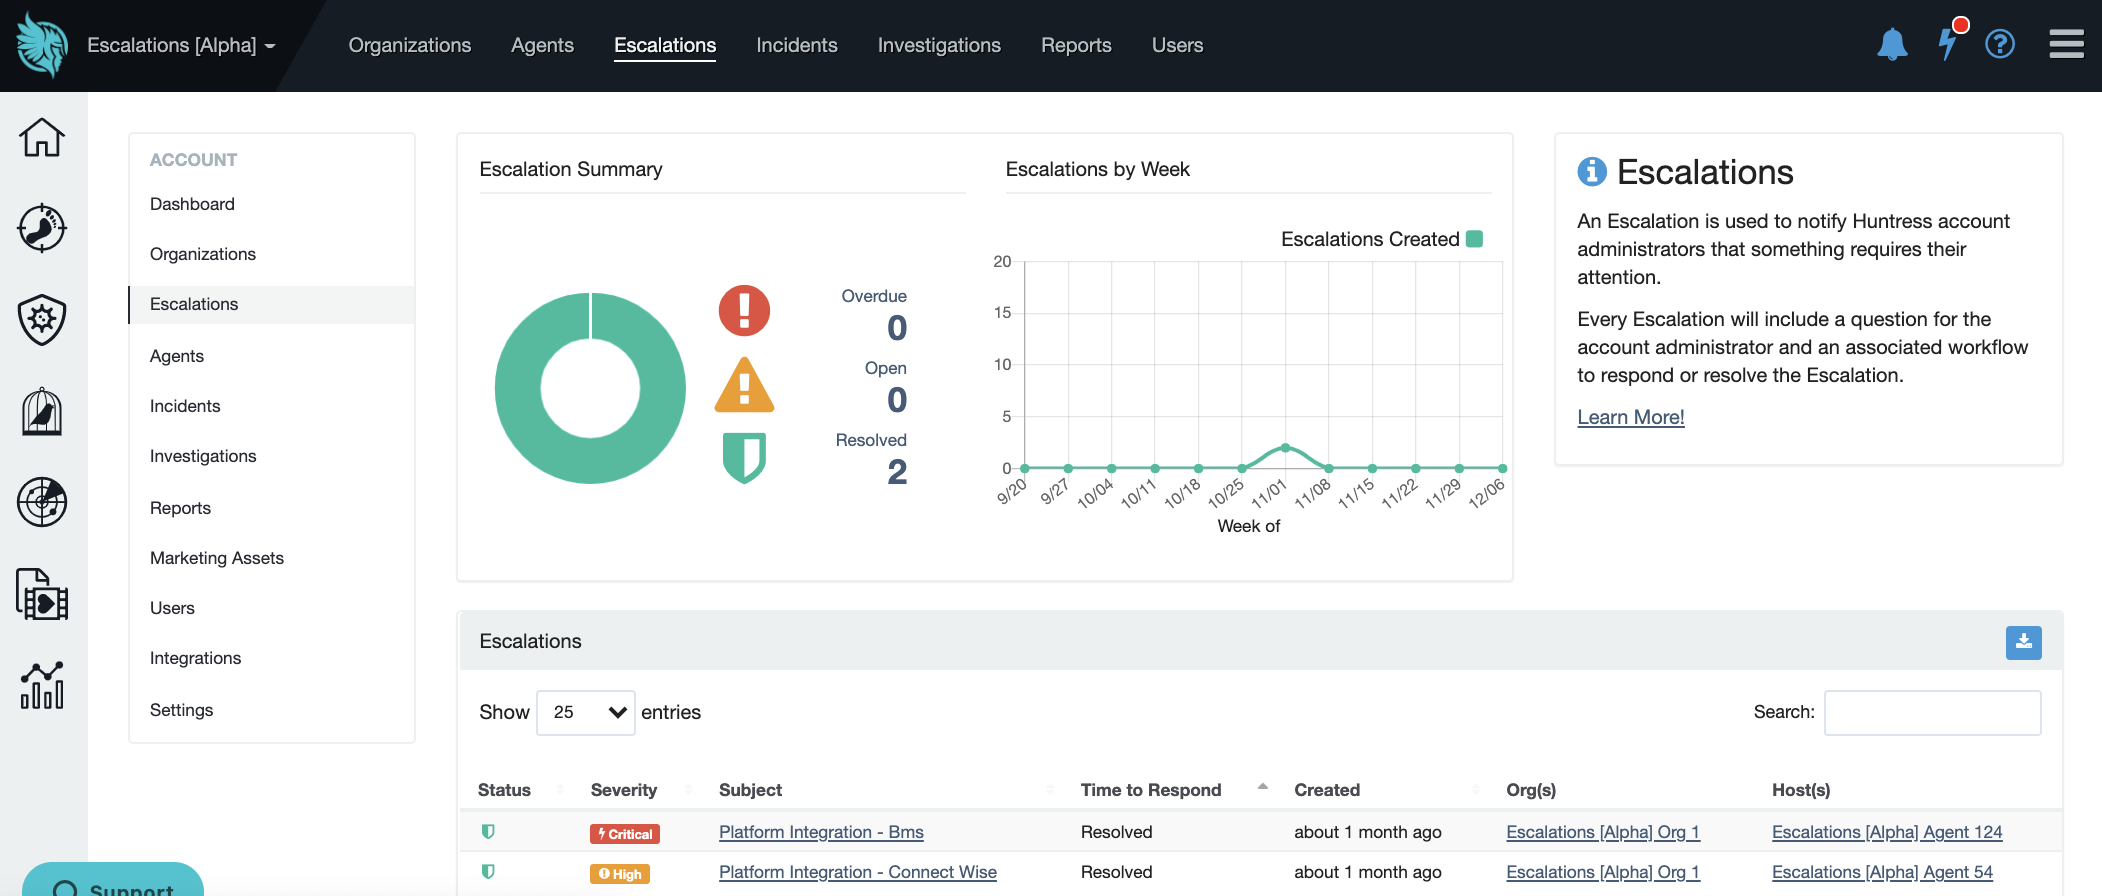Open Escalations in the top navigation
Screen dimensions: 2102x896
pyautogui.click(x=665, y=45)
